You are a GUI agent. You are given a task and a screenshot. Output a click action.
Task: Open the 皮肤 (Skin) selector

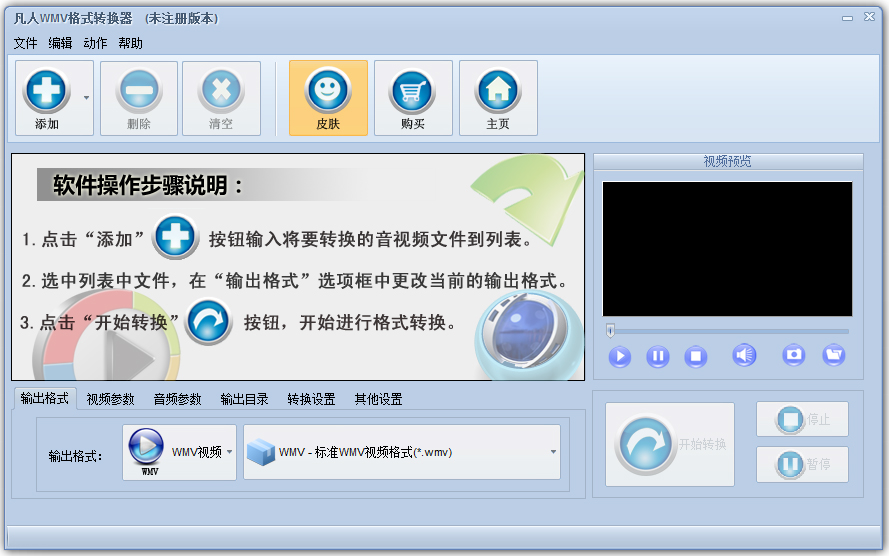pos(328,98)
